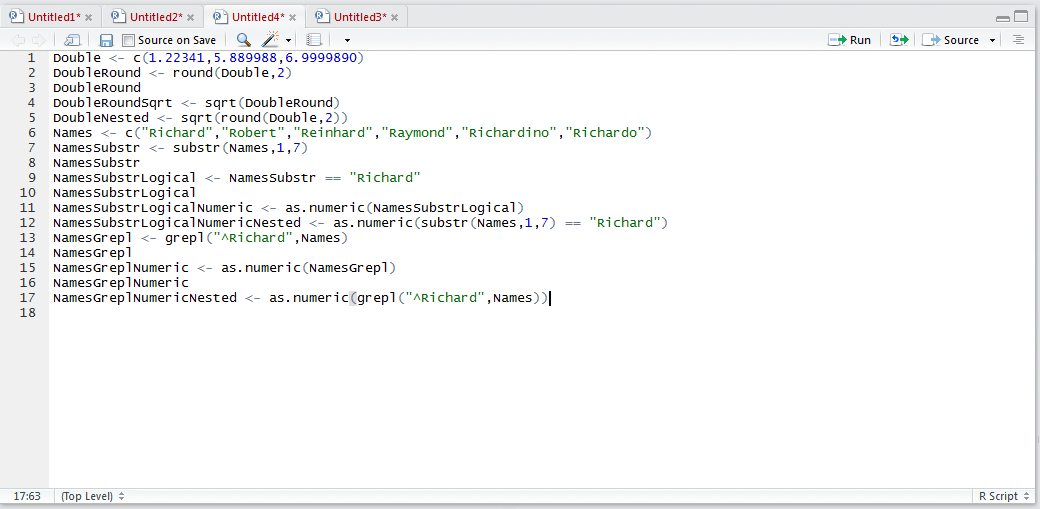
Task: Click line number 6 in the gutter
Action: coord(31,133)
